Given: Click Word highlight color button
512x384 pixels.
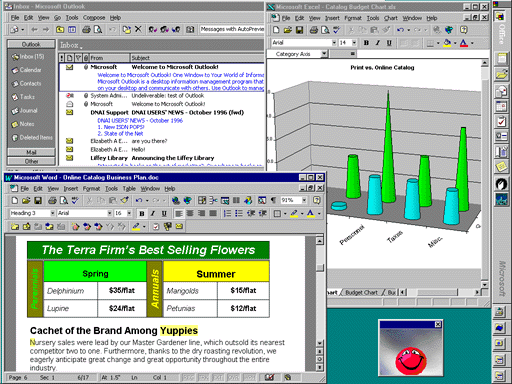Looking at the screenshot, I should click(x=294, y=213).
